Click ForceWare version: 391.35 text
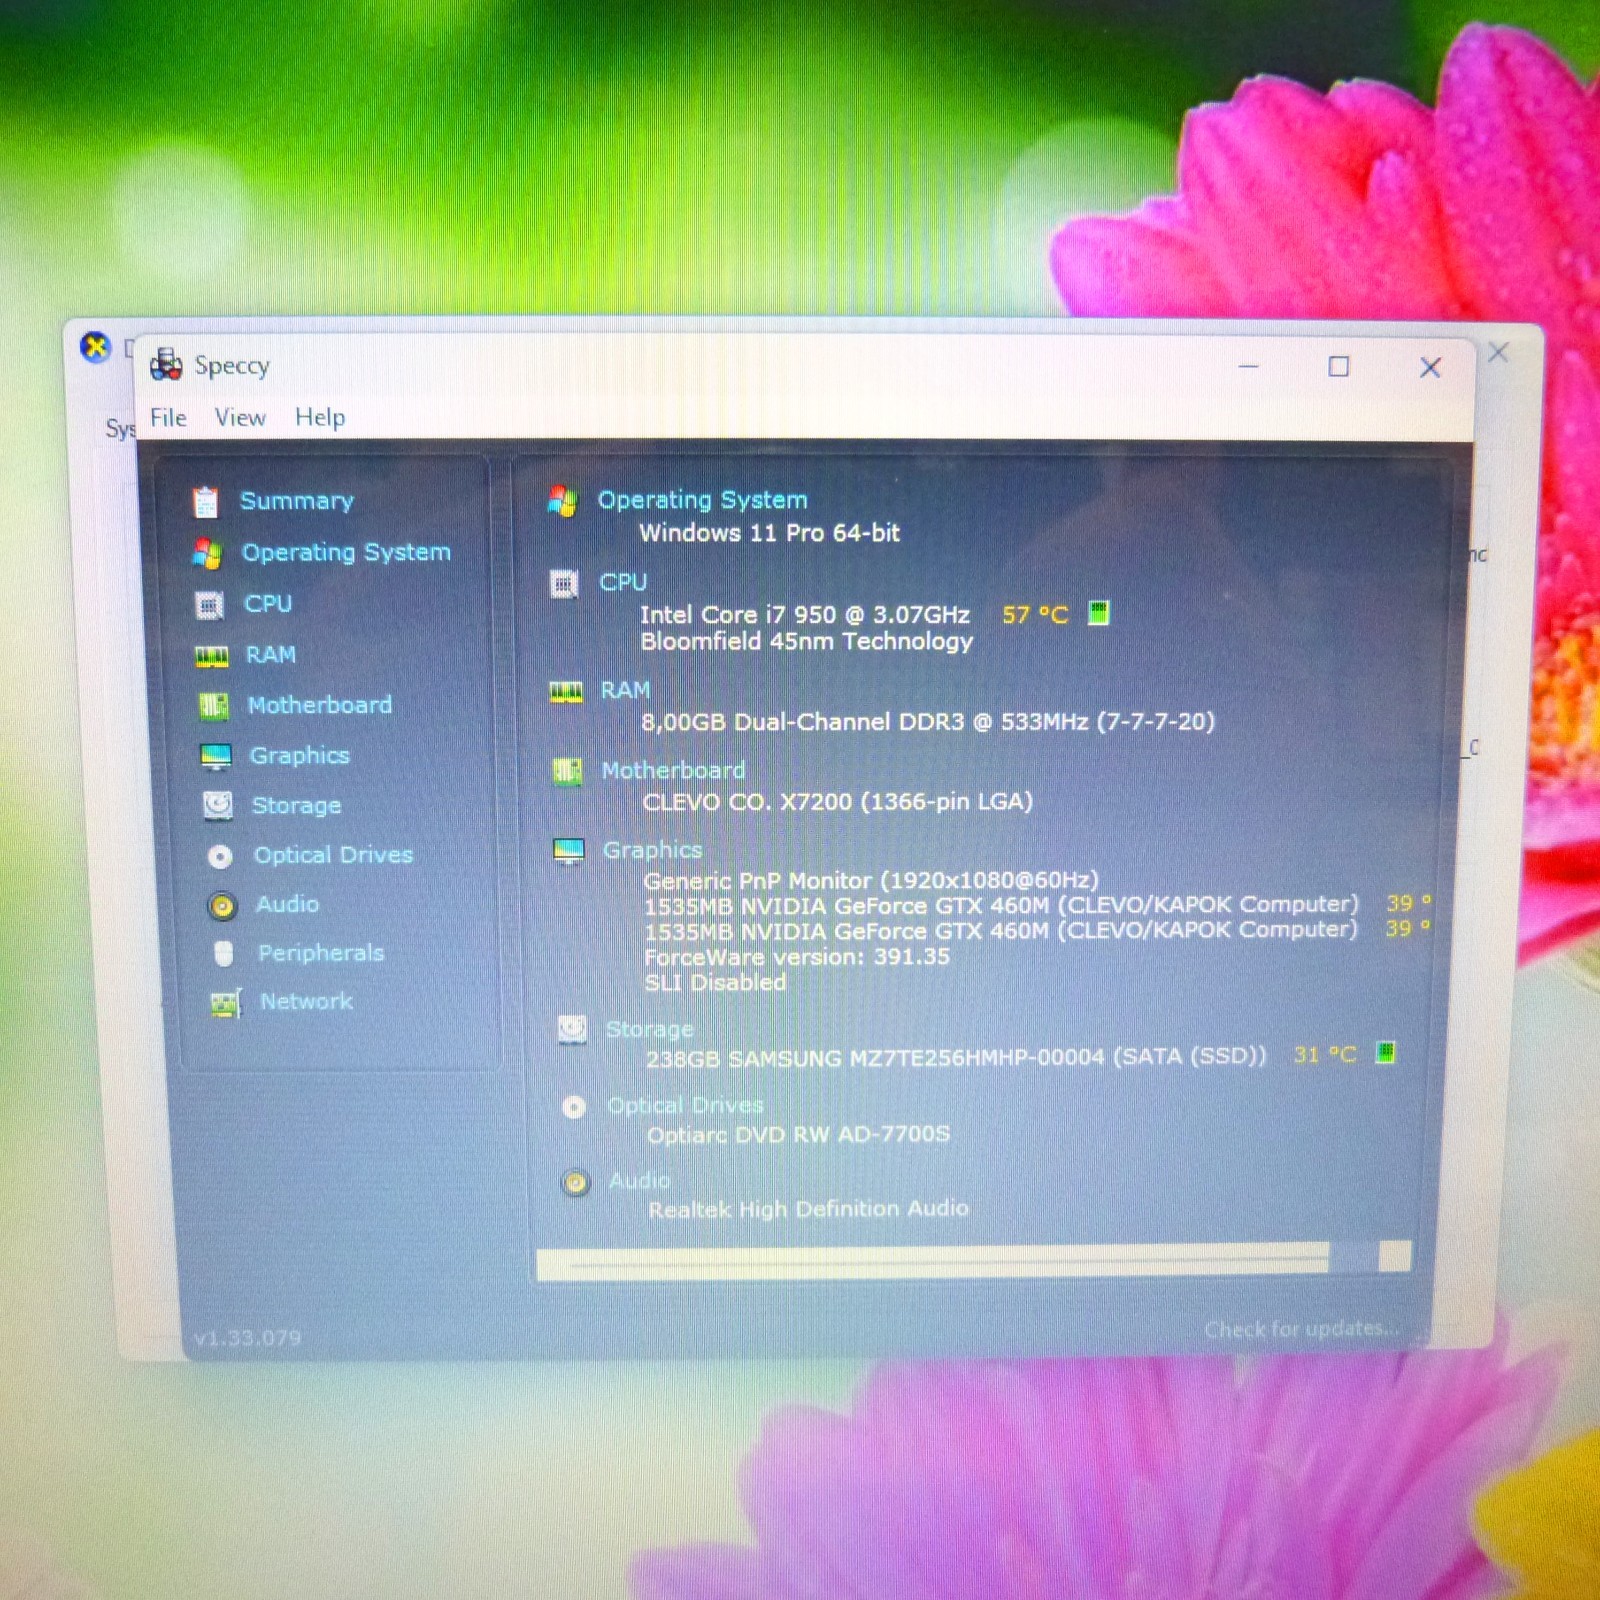 point(797,956)
